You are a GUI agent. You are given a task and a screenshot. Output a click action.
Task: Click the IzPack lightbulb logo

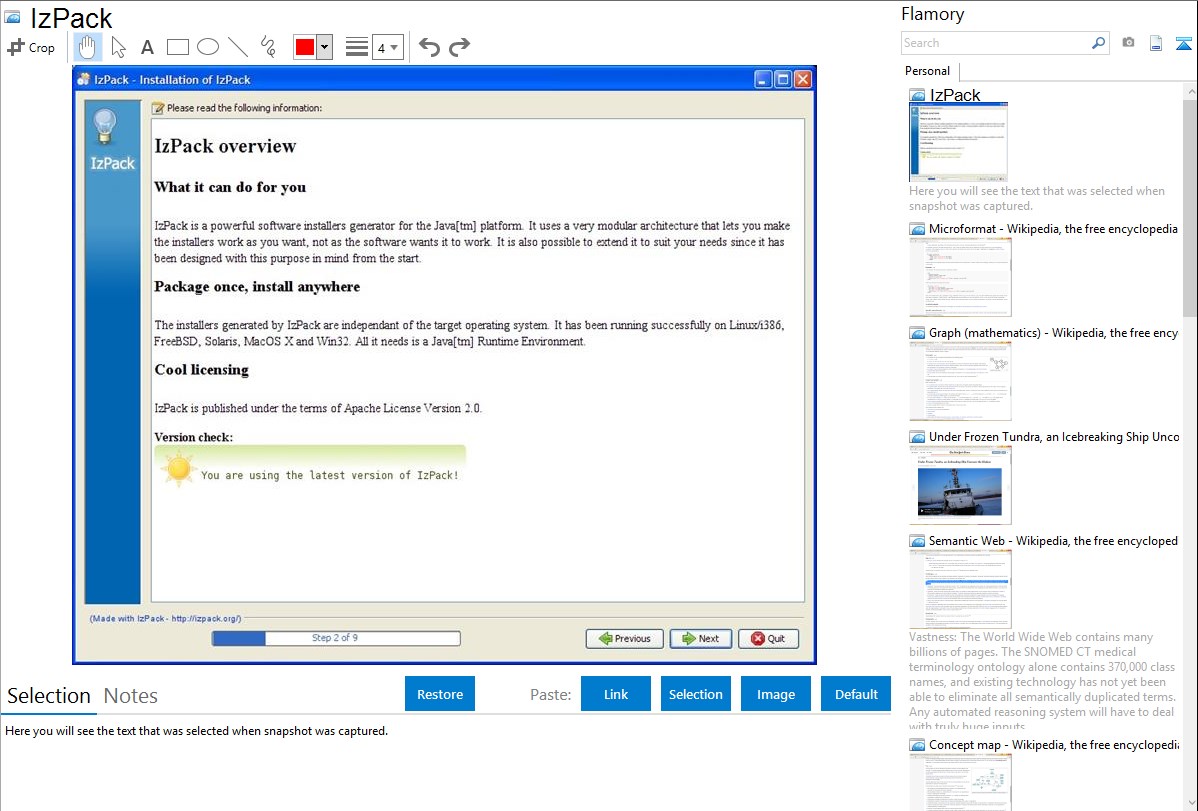click(105, 126)
